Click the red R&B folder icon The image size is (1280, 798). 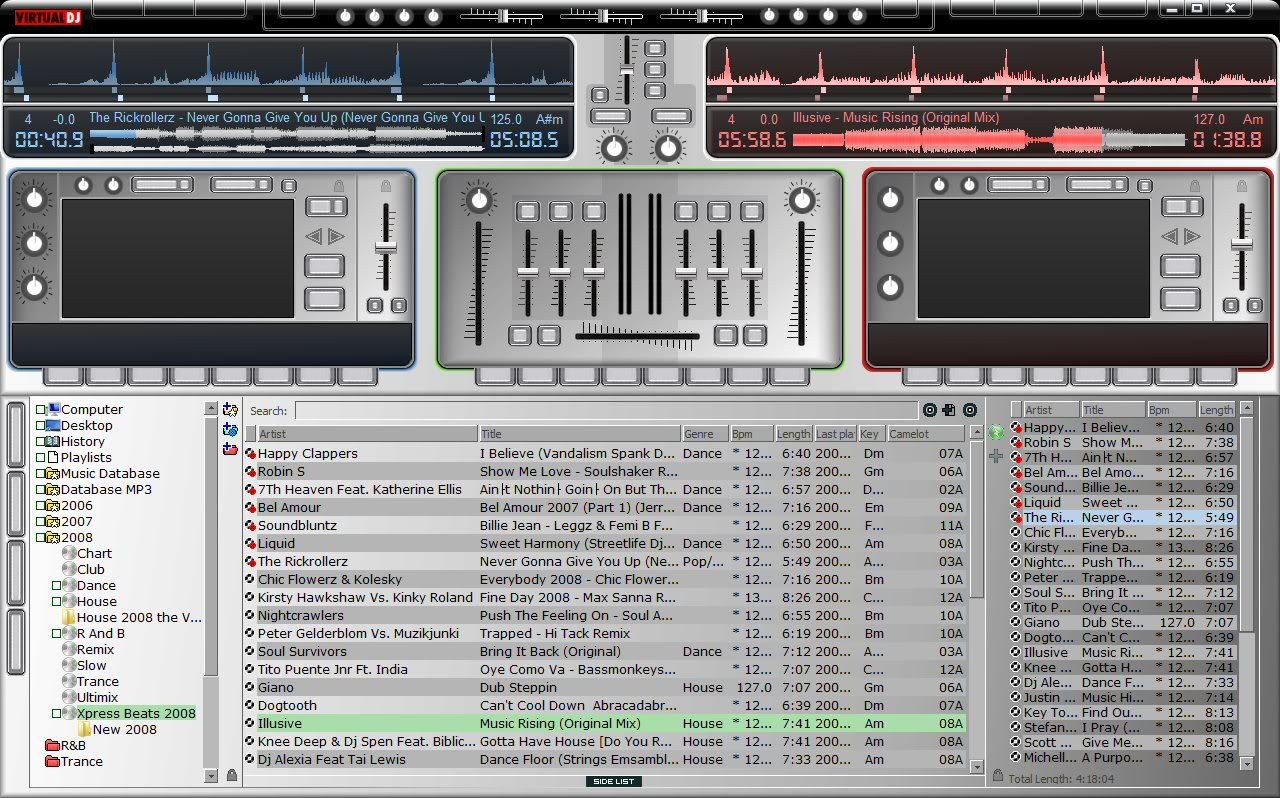tap(53, 745)
